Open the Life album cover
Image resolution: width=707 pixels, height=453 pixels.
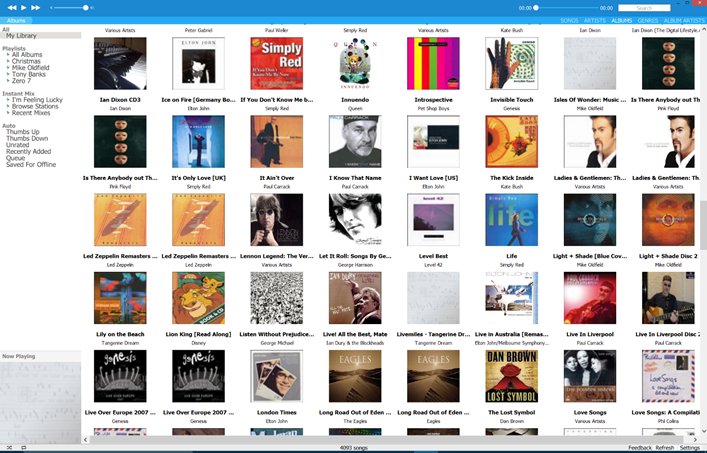click(x=512, y=220)
